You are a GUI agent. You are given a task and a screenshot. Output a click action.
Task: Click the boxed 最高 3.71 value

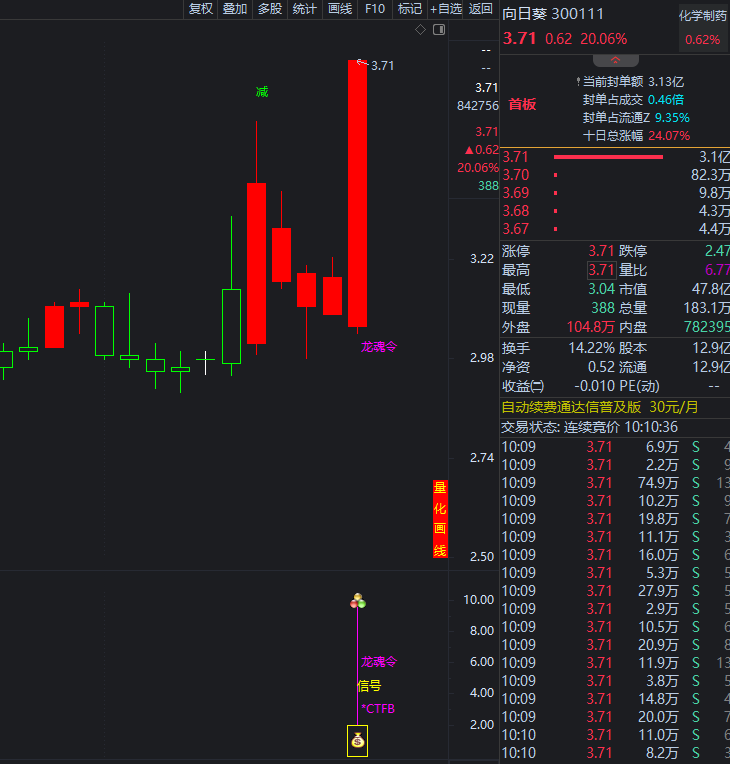601,270
